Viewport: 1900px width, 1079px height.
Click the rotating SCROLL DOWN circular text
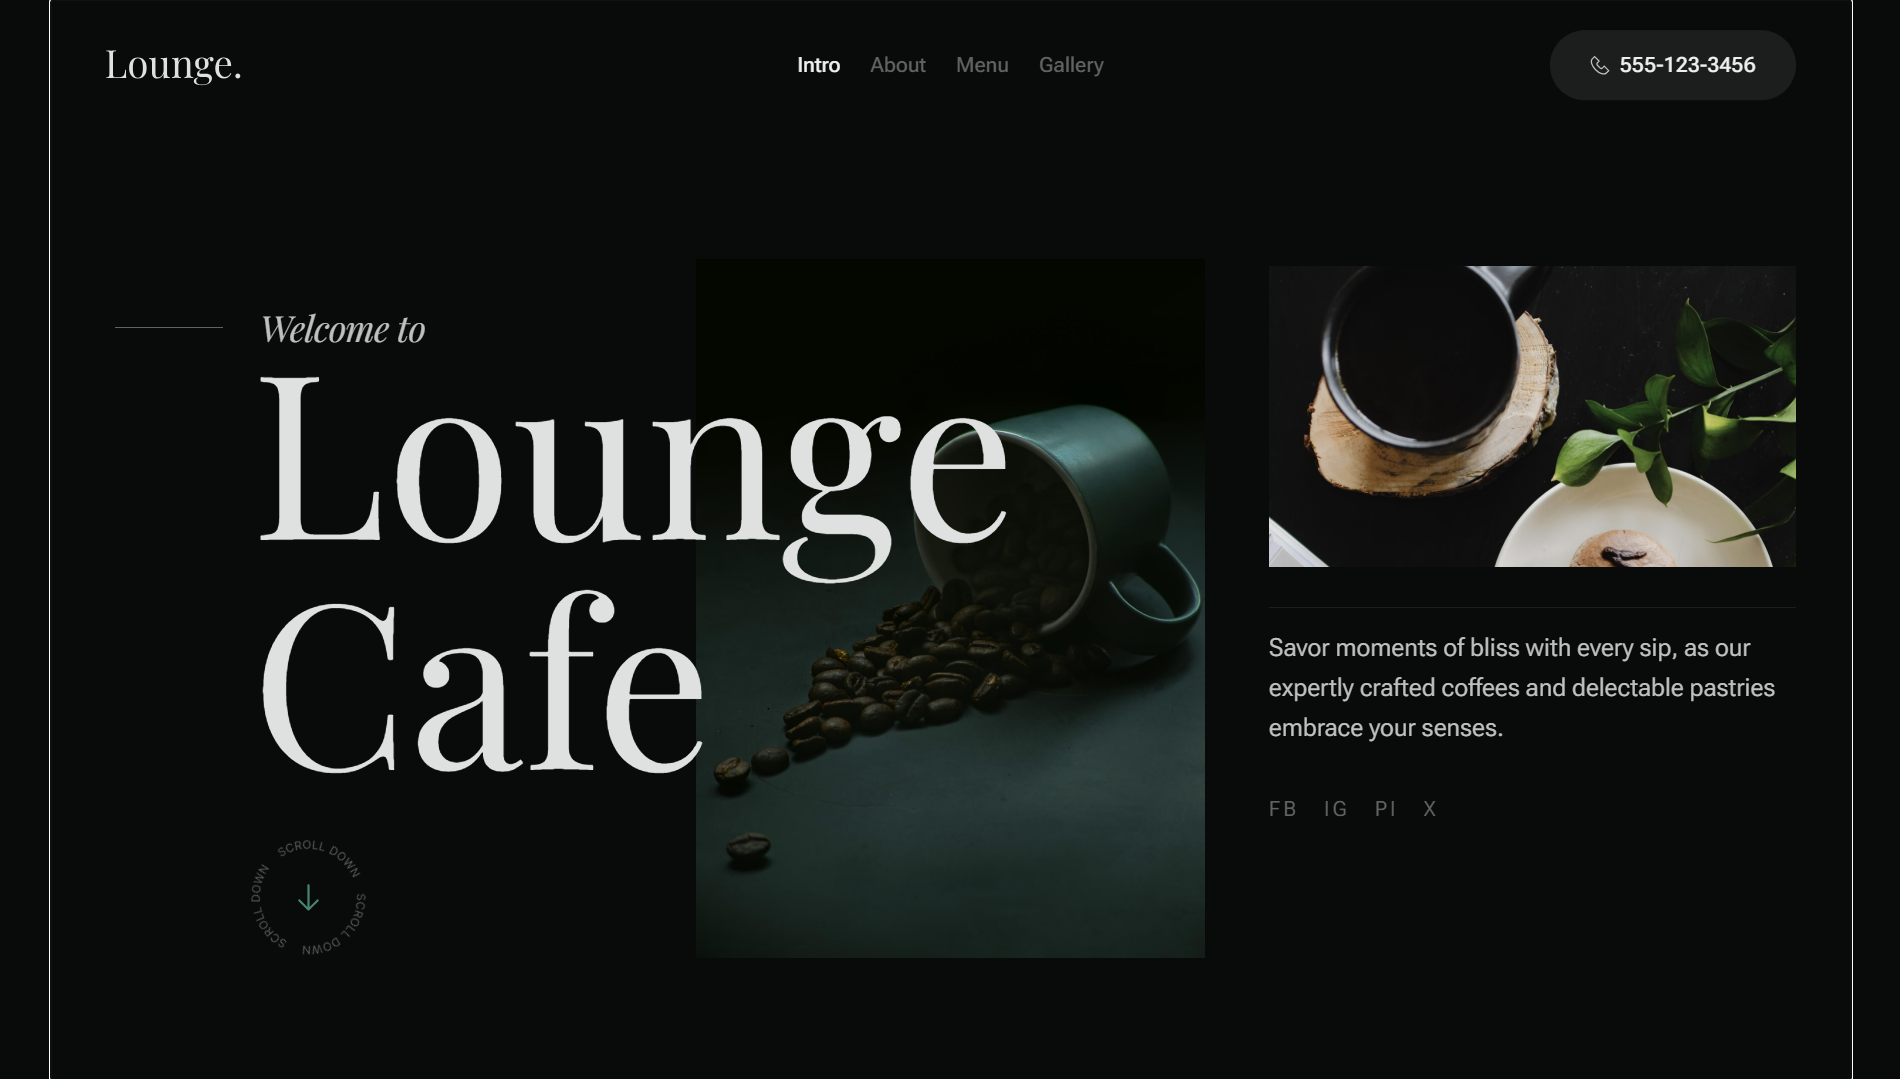308,898
